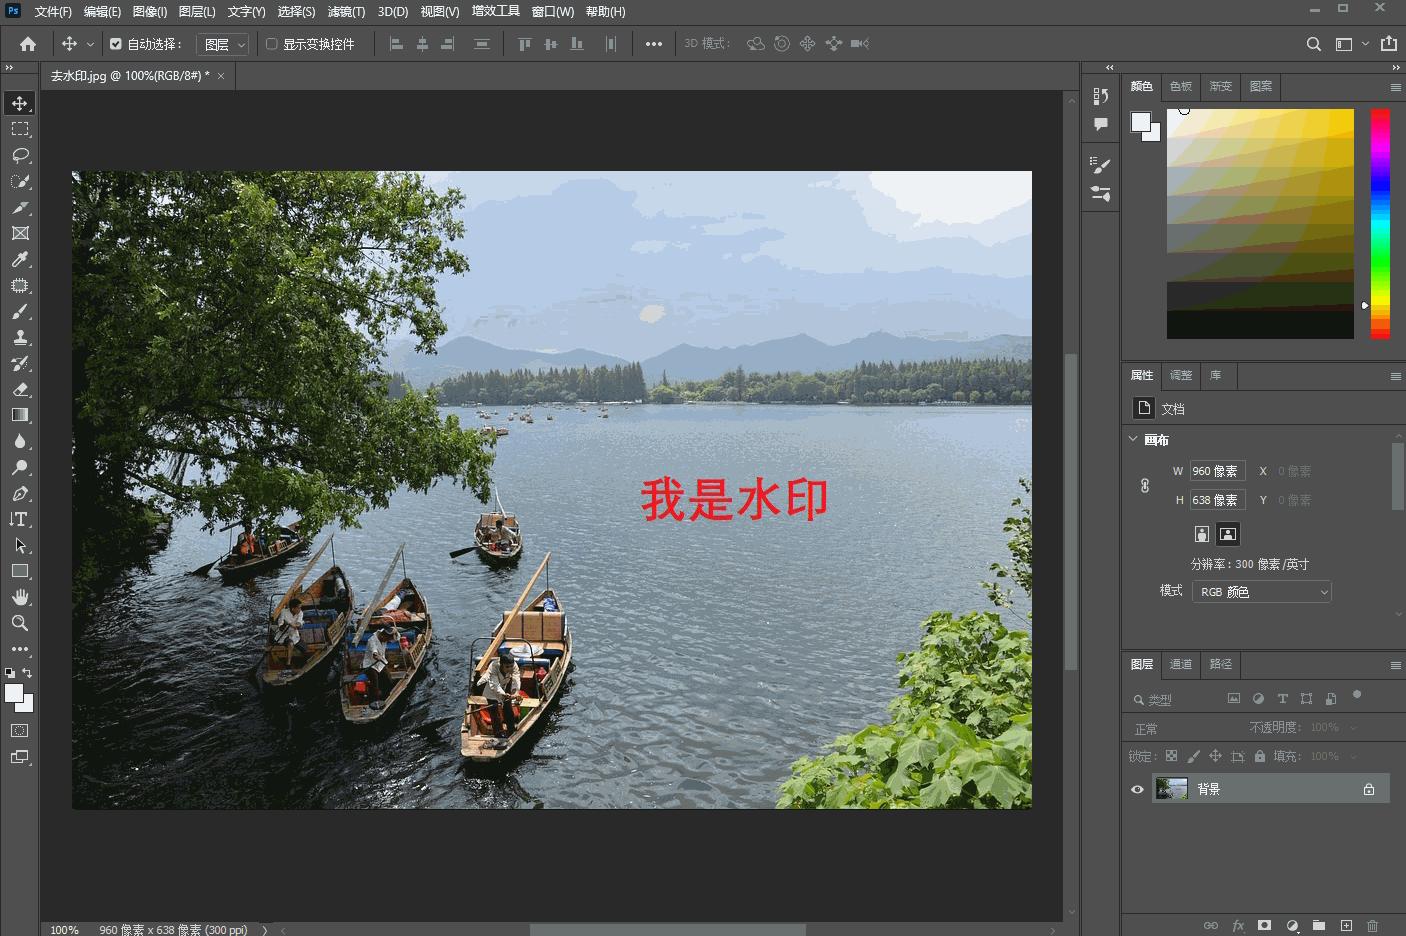This screenshot has height=936, width=1406.
Task: Click the link icon between canvas W and H
Action: [x=1145, y=485]
